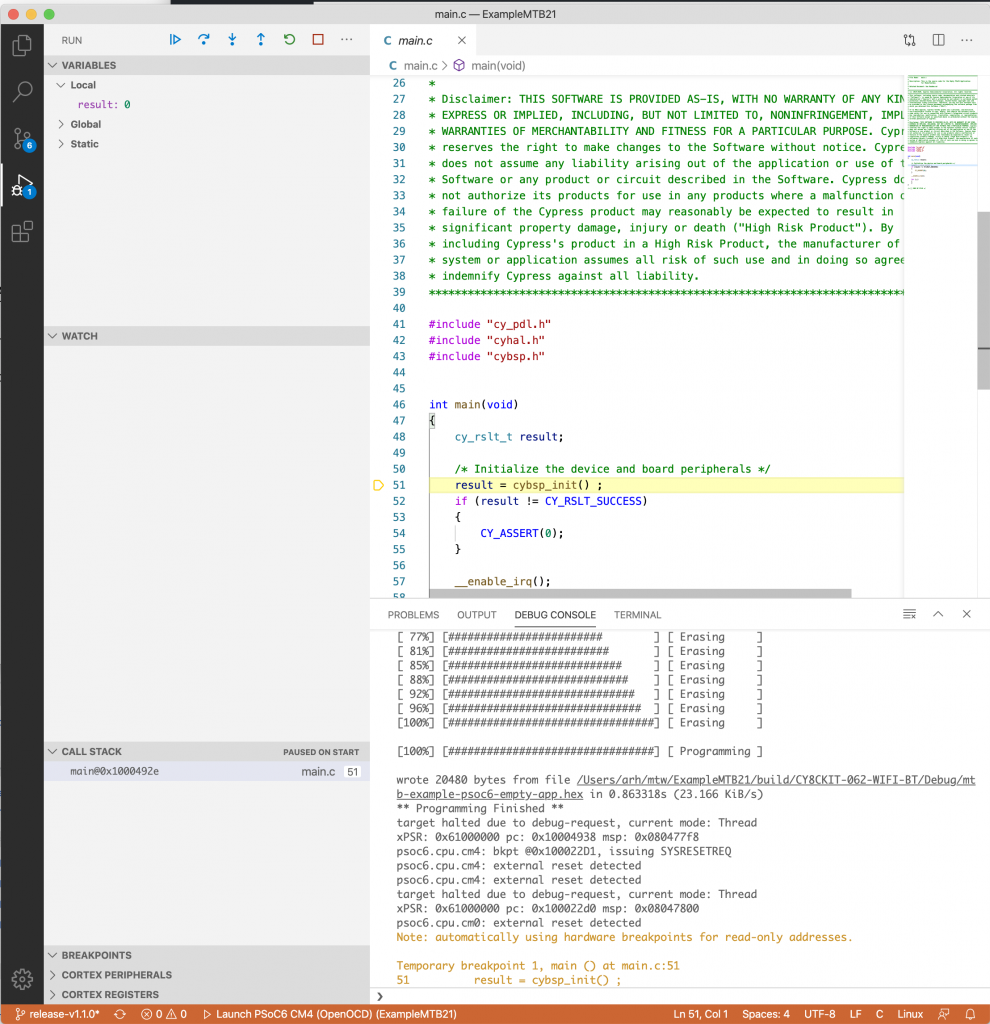Viewport: 990px width, 1024px height.
Task: Toggle the split editor layout icon
Action: point(938,40)
